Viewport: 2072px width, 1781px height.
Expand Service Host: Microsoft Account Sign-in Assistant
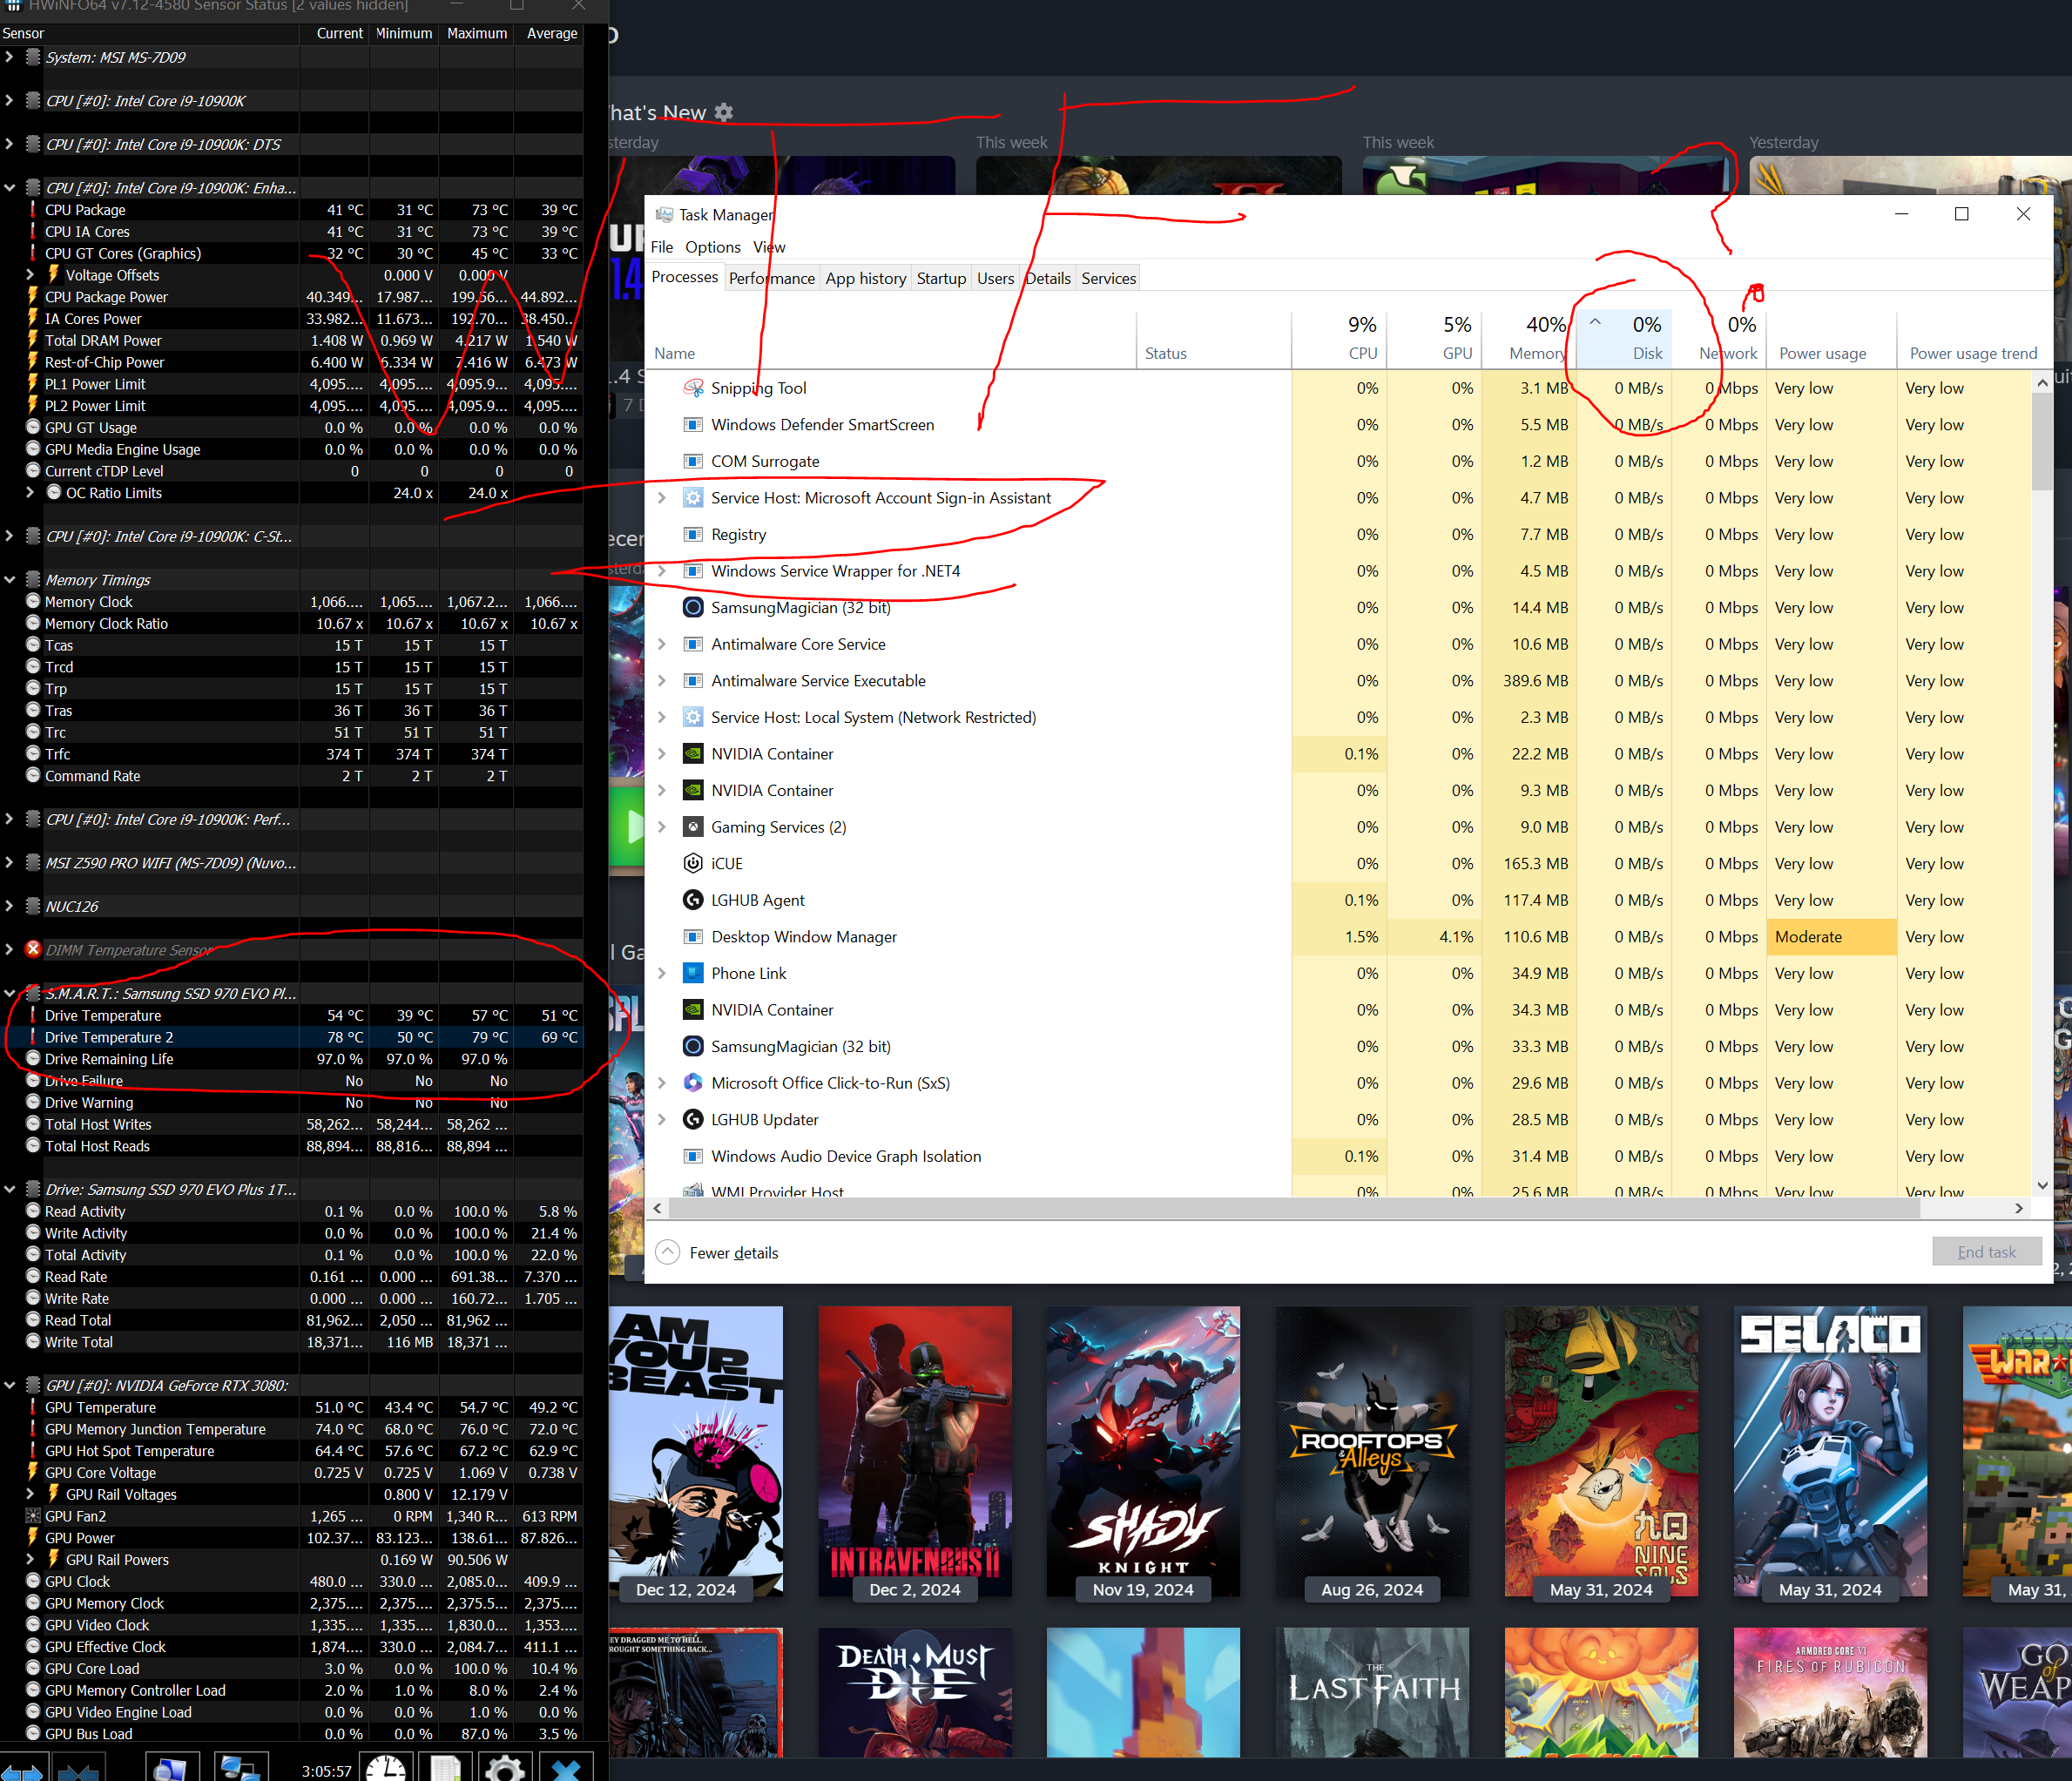(662, 498)
